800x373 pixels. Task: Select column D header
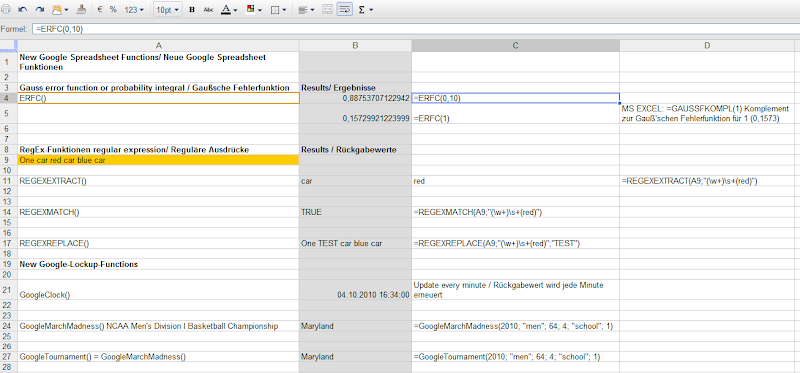[x=707, y=45]
